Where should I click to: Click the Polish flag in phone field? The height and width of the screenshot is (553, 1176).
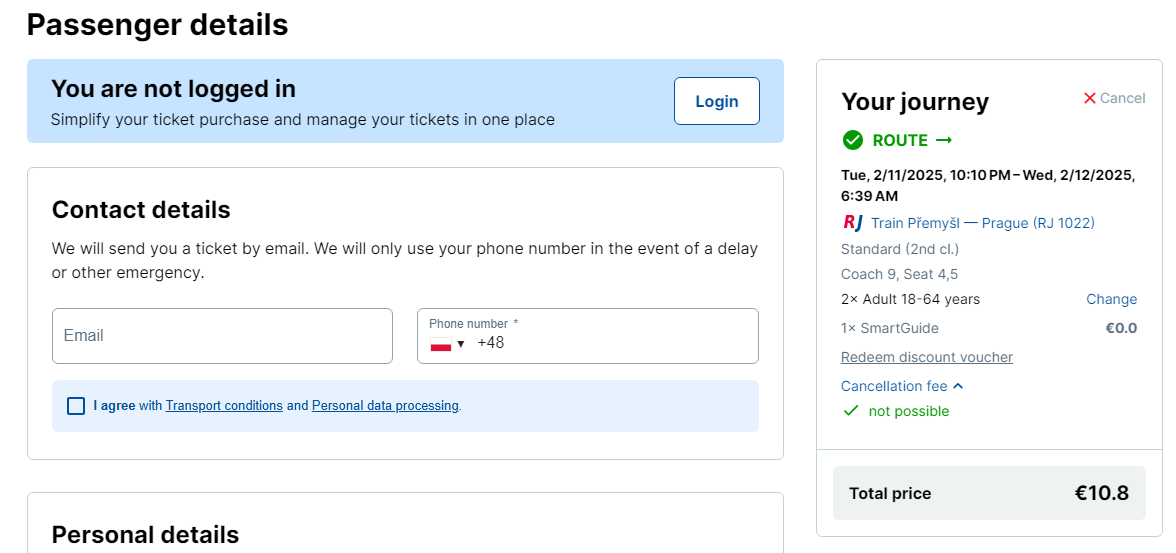point(441,344)
